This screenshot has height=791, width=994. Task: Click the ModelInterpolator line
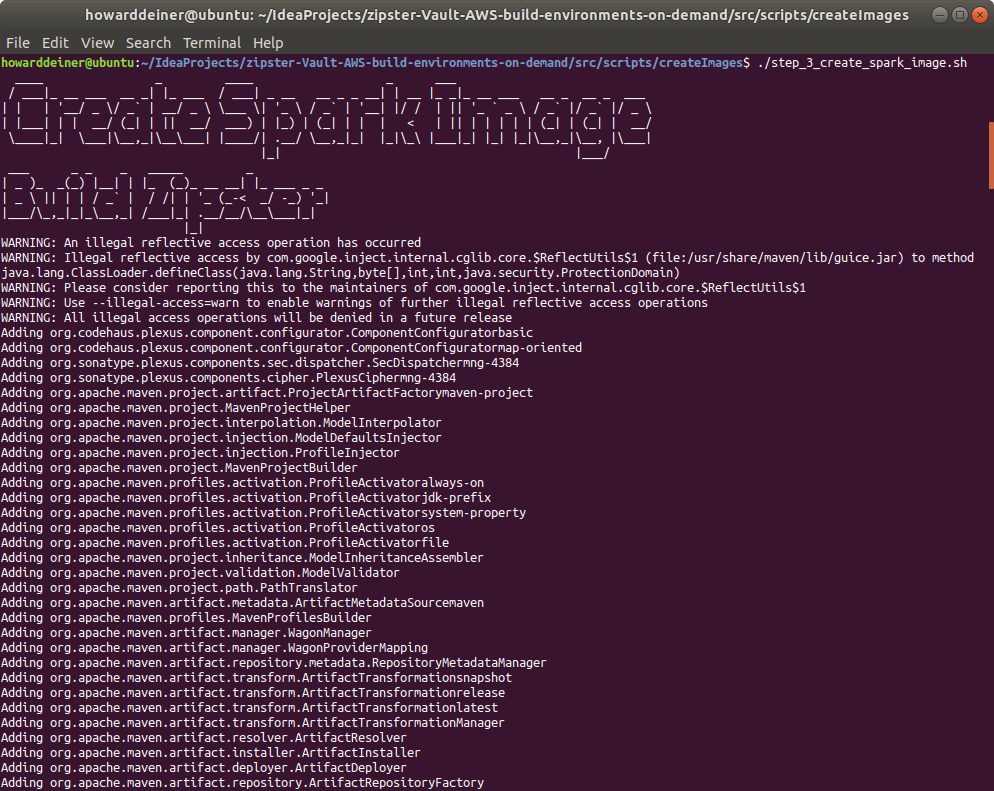tap(221, 423)
